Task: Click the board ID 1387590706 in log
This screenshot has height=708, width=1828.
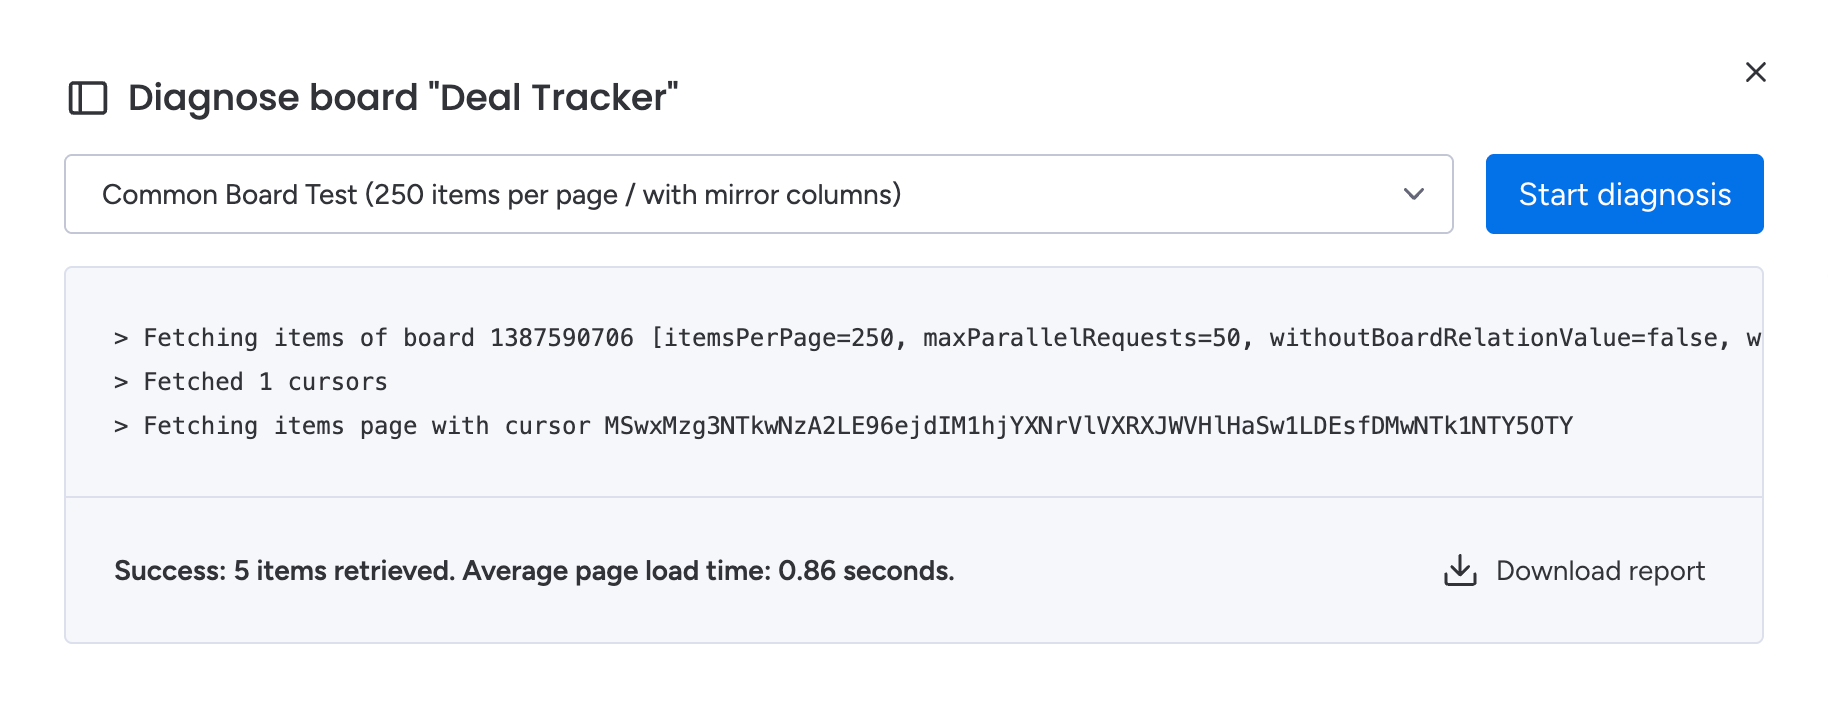Action: coord(561,338)
